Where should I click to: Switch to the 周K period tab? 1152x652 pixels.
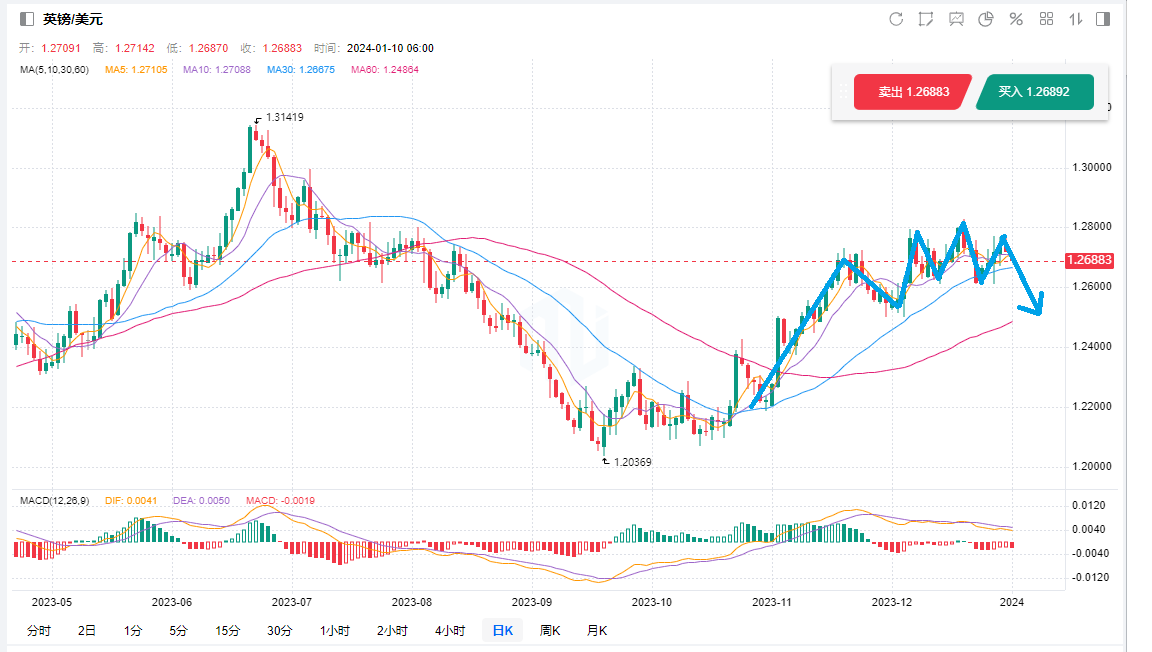(x=550, y=630)
